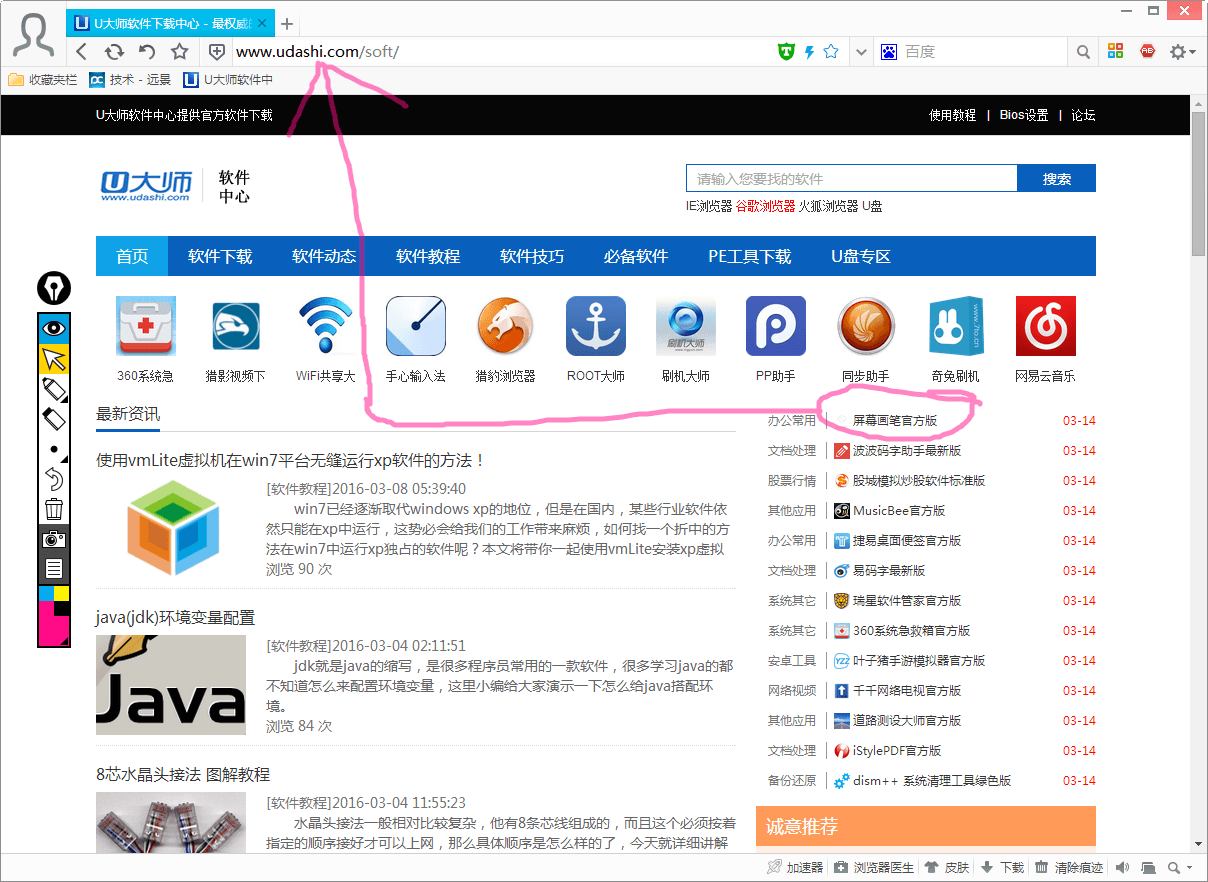
Task: Click the shield icon beside the URL
Action: coord(217,52)
